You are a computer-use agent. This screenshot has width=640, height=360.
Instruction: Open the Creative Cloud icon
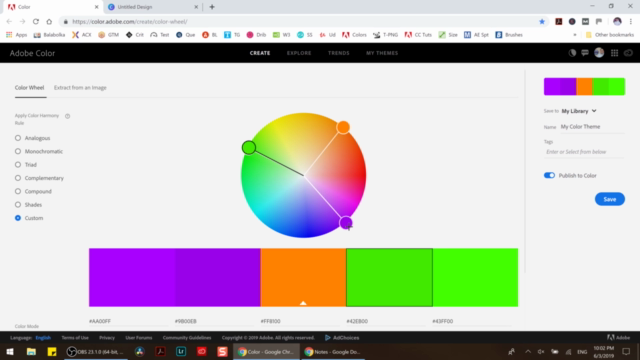click(628, 53)
